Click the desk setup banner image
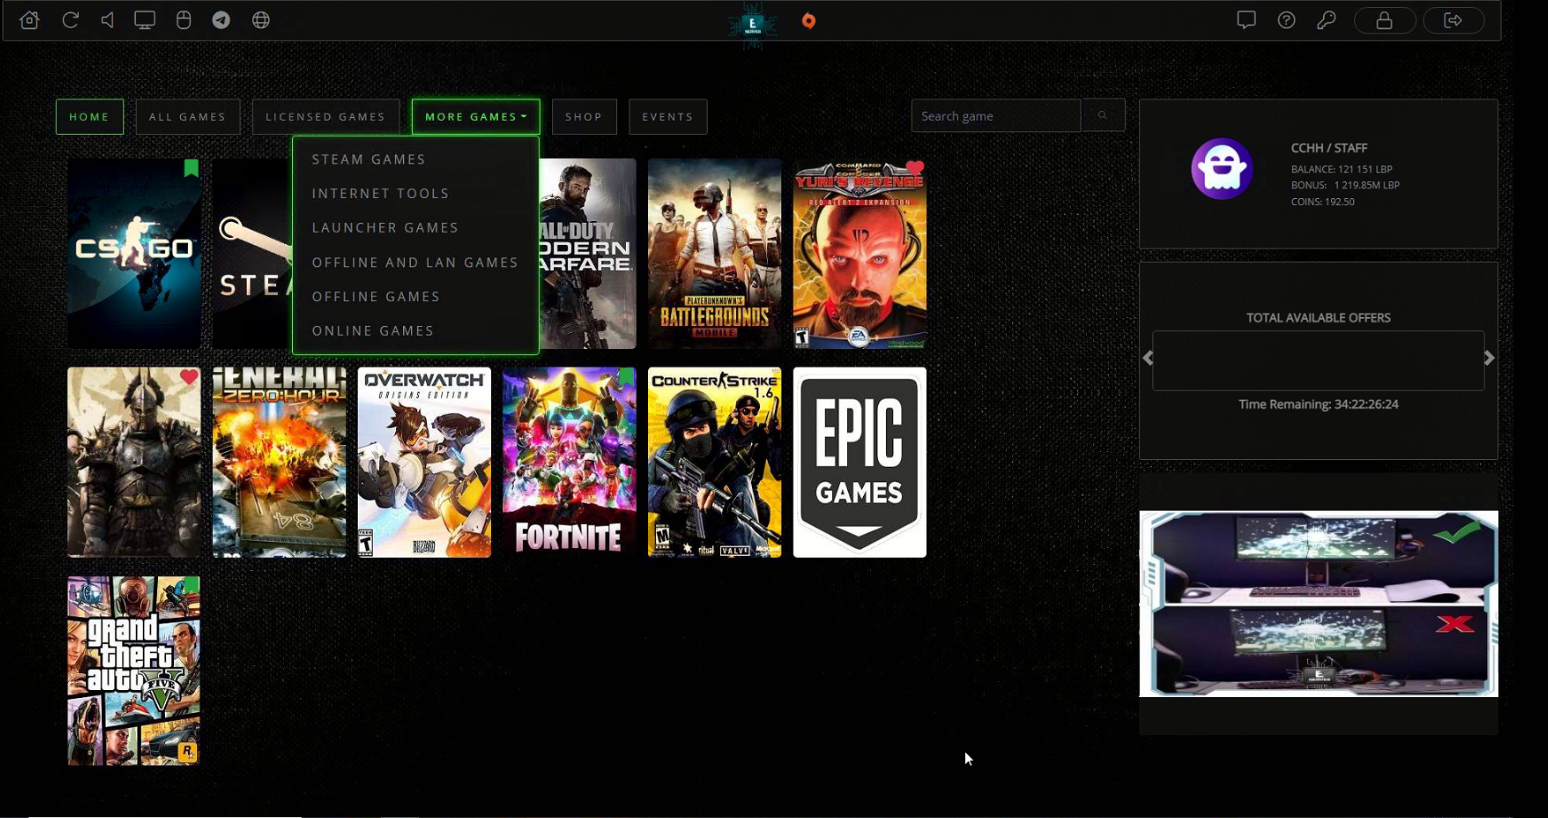 point(1319,604)
